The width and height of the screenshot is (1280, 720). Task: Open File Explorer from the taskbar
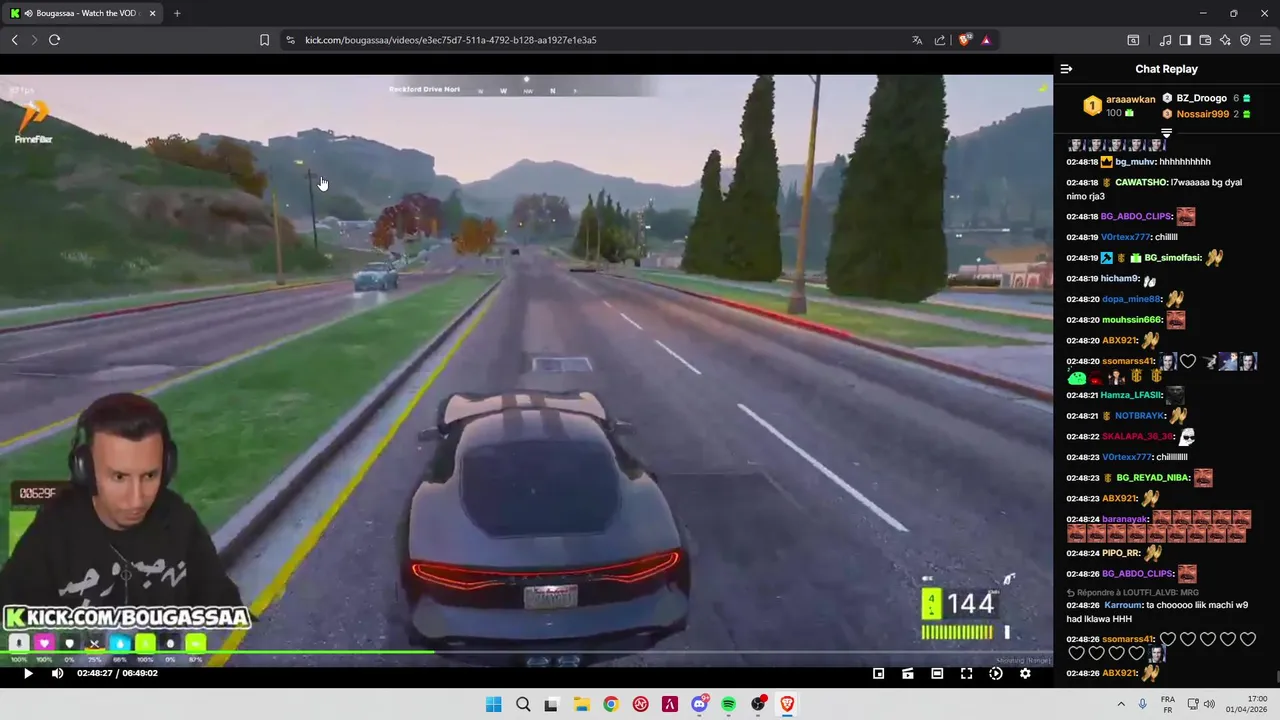[x=581, y=704]
